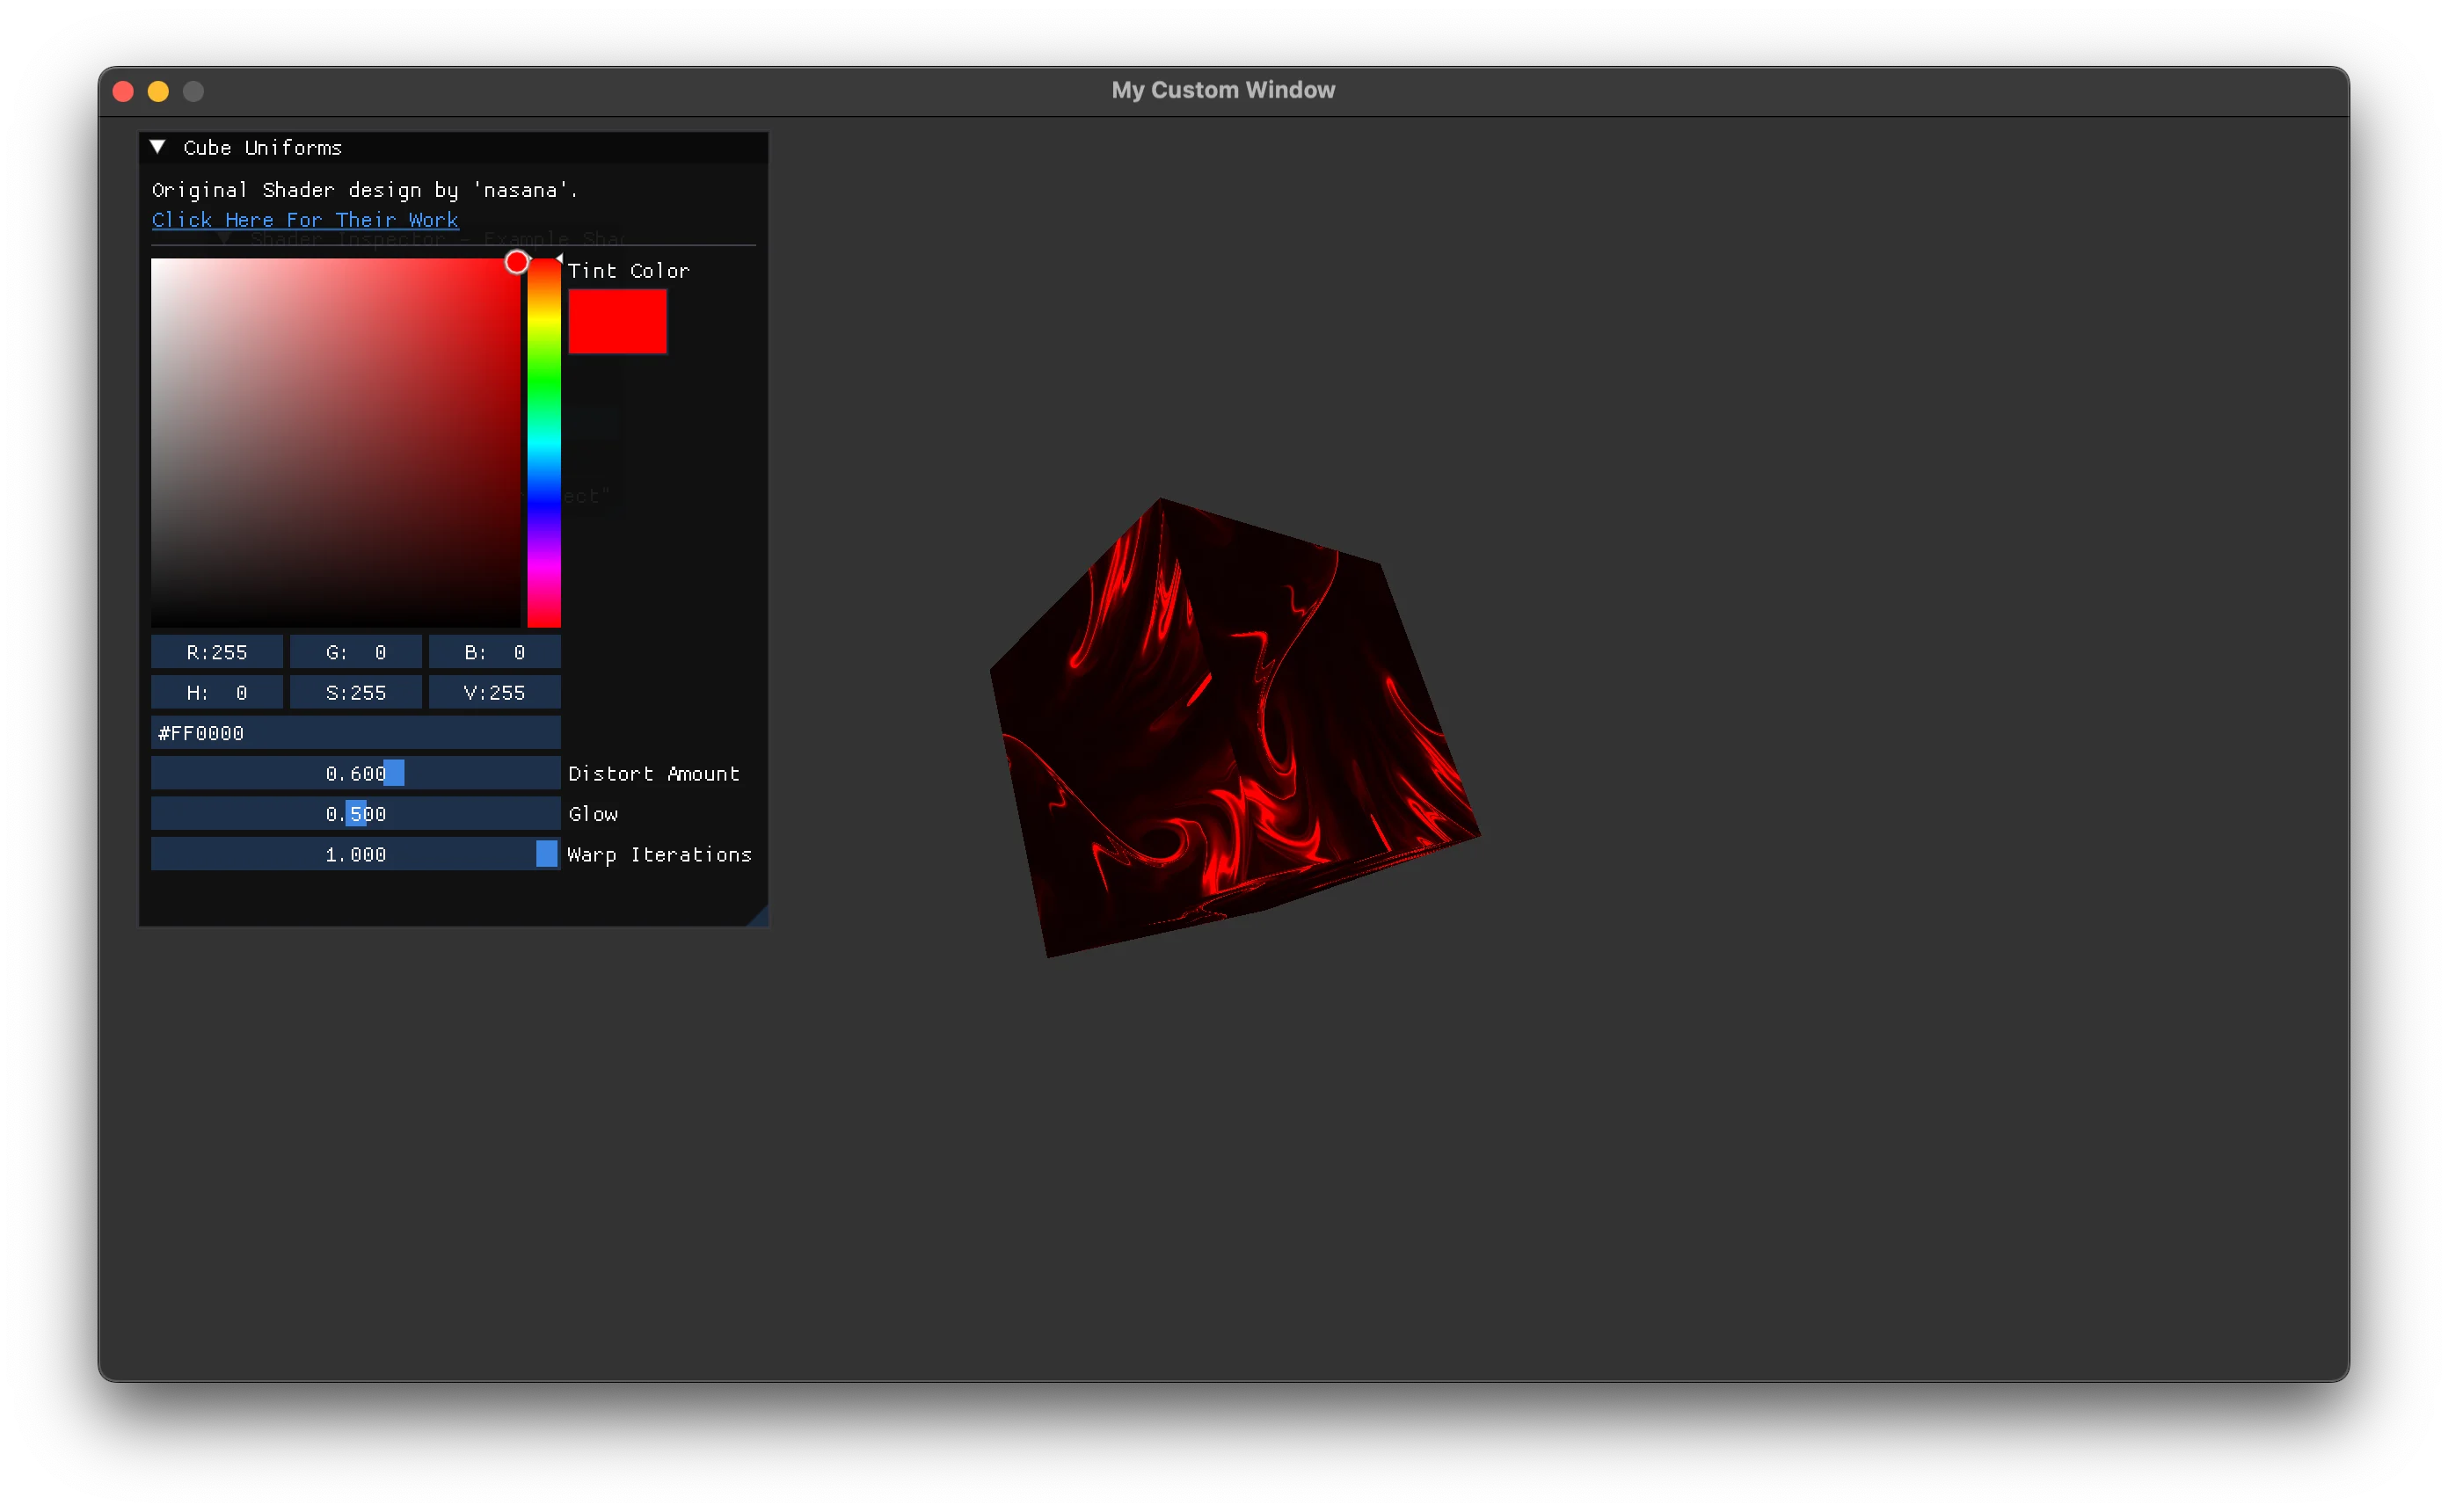Adjust the Distort Amount slider

356,773
